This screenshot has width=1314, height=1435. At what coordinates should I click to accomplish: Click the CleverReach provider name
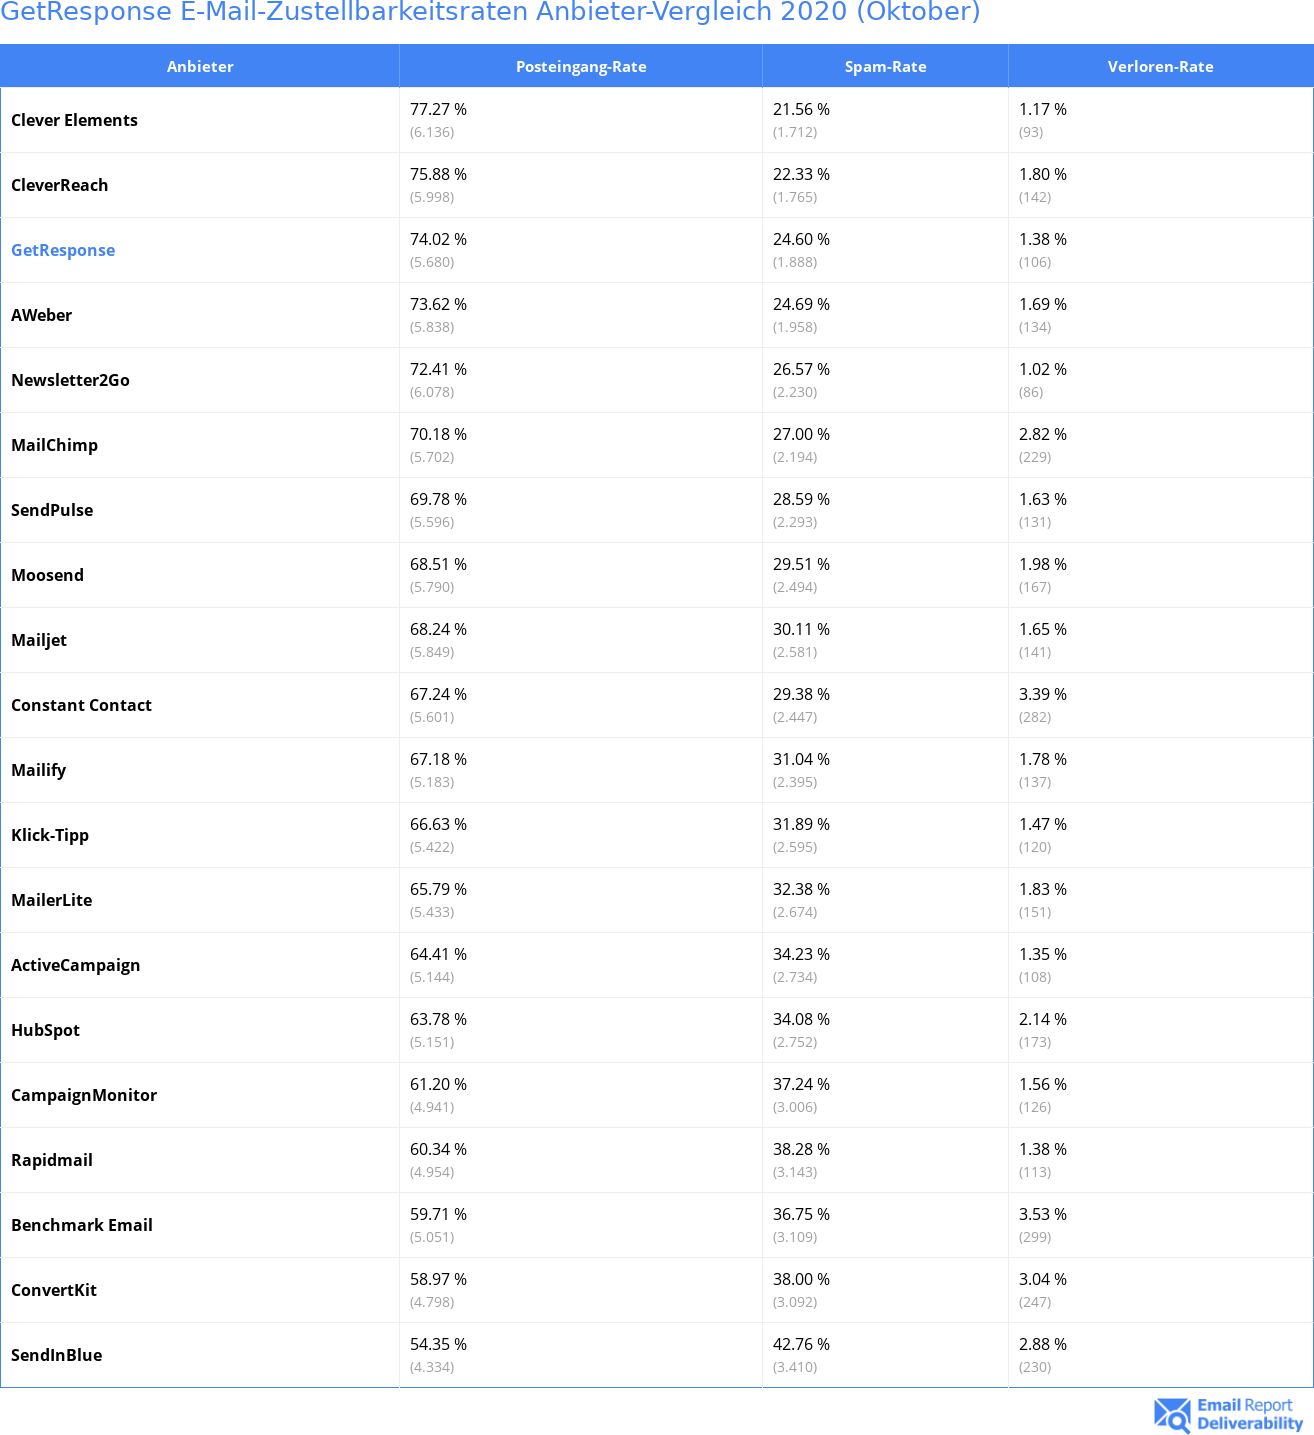coord(59,185)
